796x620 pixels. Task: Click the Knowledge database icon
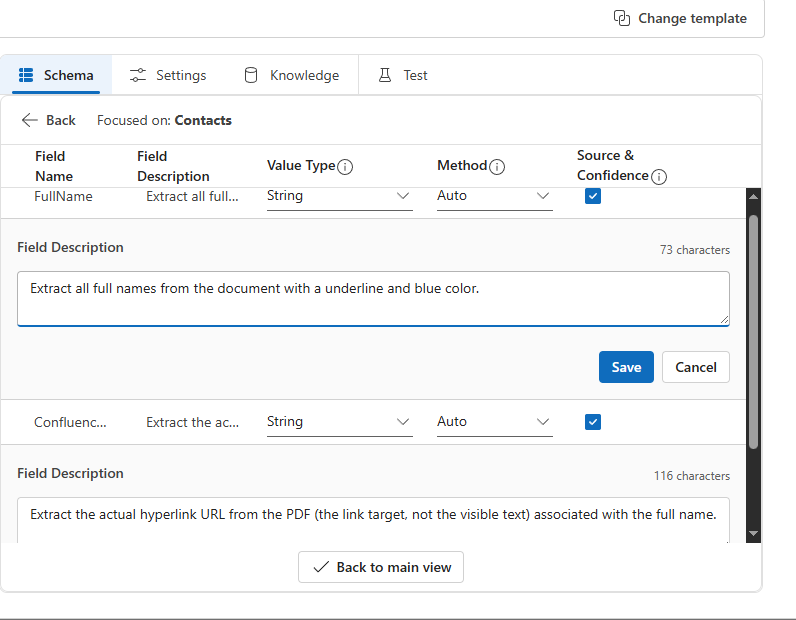tap(251, 75)
